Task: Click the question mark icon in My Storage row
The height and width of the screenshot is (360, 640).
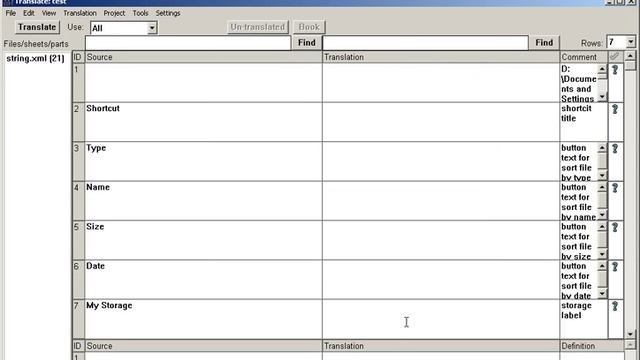Action: coord(615,307)
